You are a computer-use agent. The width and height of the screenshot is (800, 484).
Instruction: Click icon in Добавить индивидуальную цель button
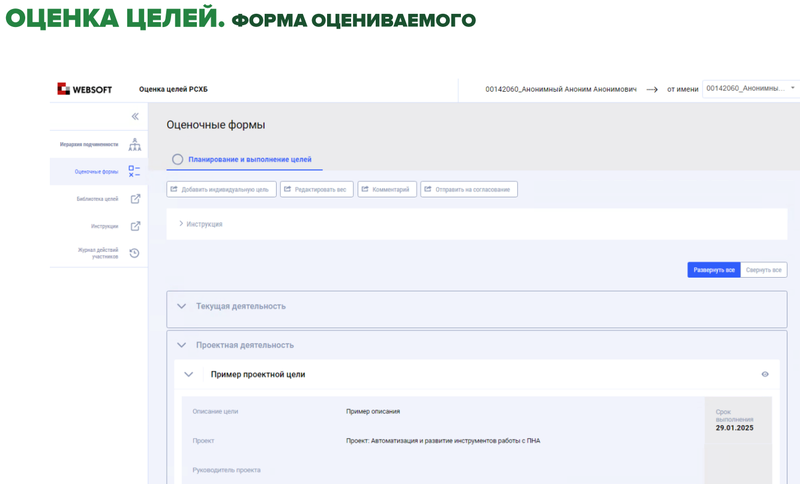(173, 189)
